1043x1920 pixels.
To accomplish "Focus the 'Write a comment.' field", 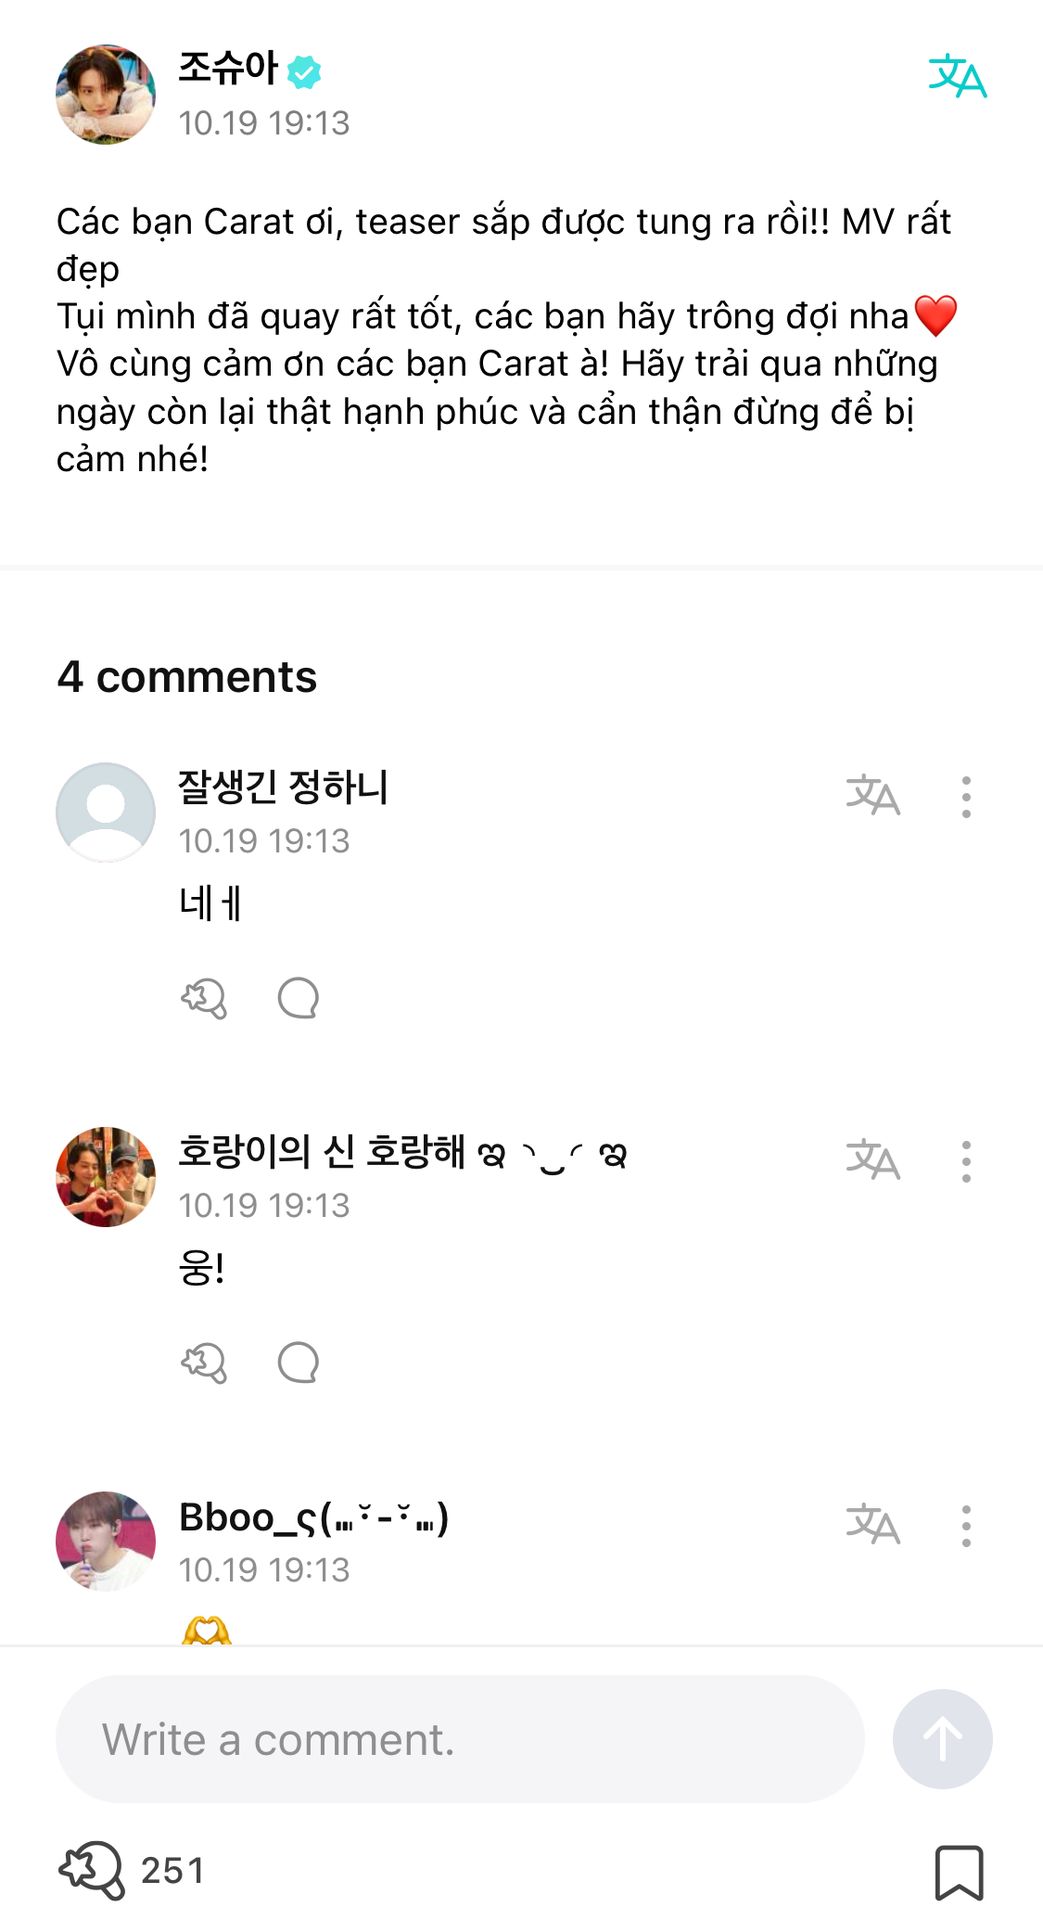I will 460,1739.
